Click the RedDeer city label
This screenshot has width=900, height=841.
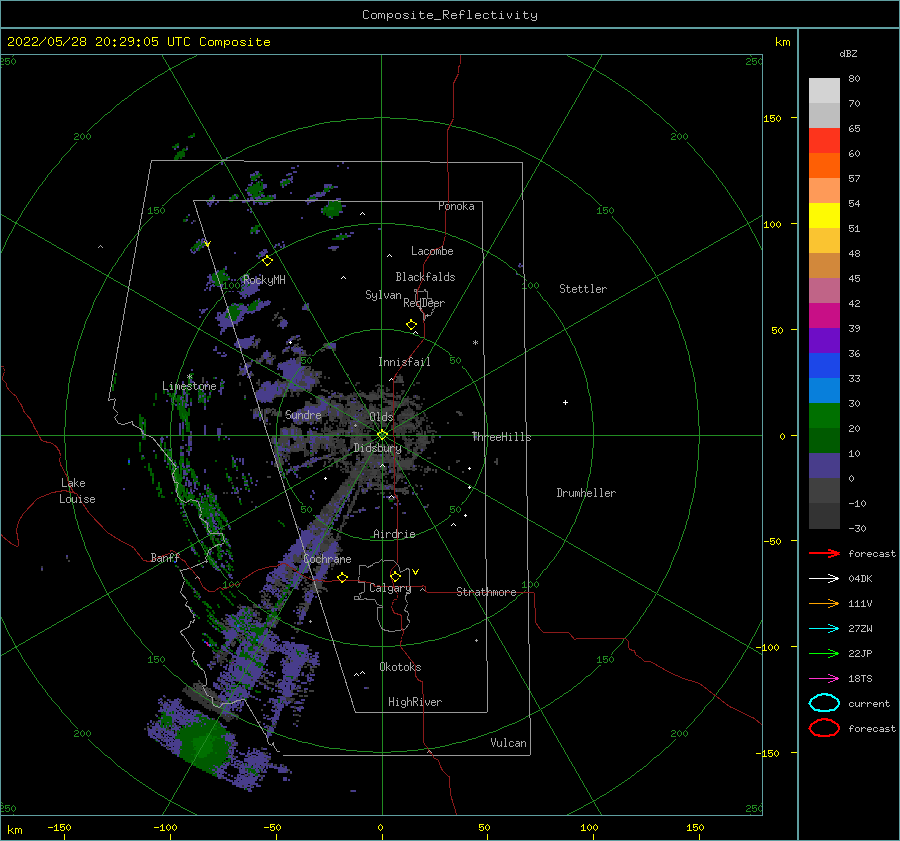point(424,303)
